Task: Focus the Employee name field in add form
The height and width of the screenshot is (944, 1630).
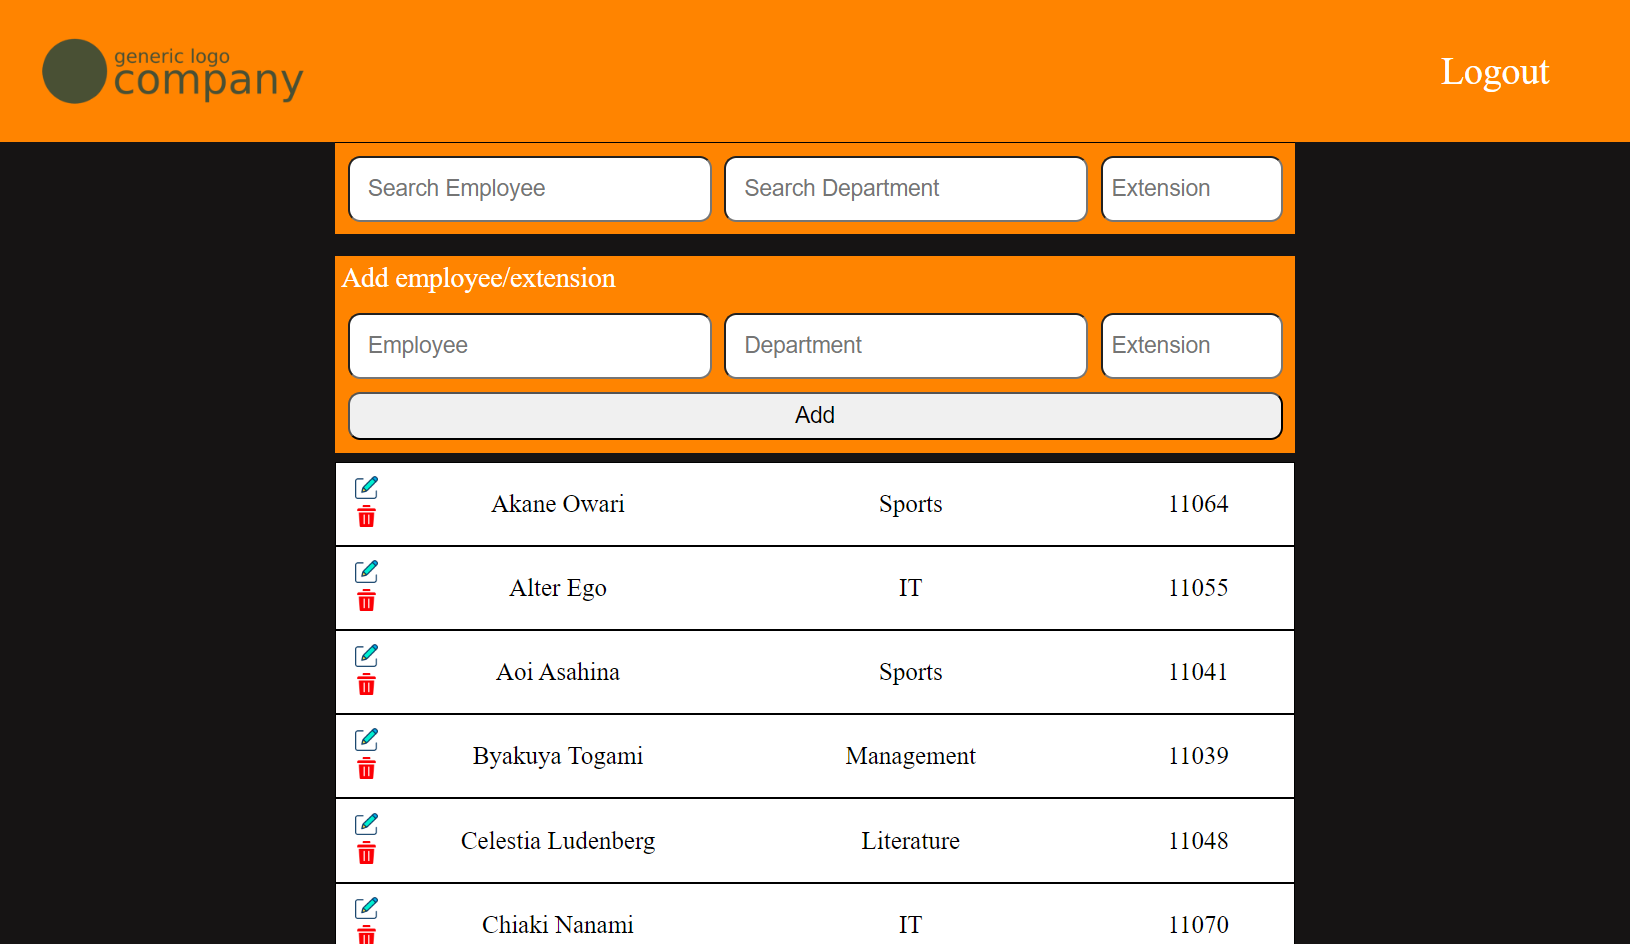Action: [x=530, y=345]
